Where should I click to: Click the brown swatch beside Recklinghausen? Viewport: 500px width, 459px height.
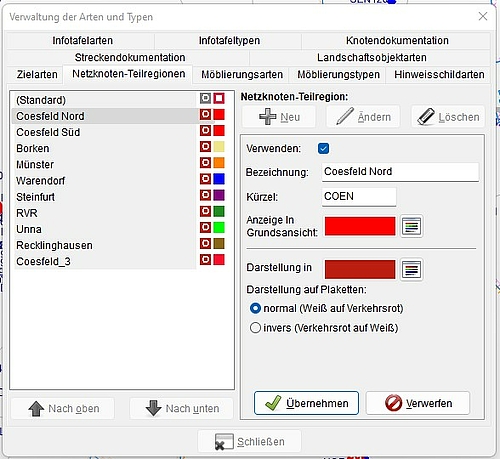click(x=219, y=243)
